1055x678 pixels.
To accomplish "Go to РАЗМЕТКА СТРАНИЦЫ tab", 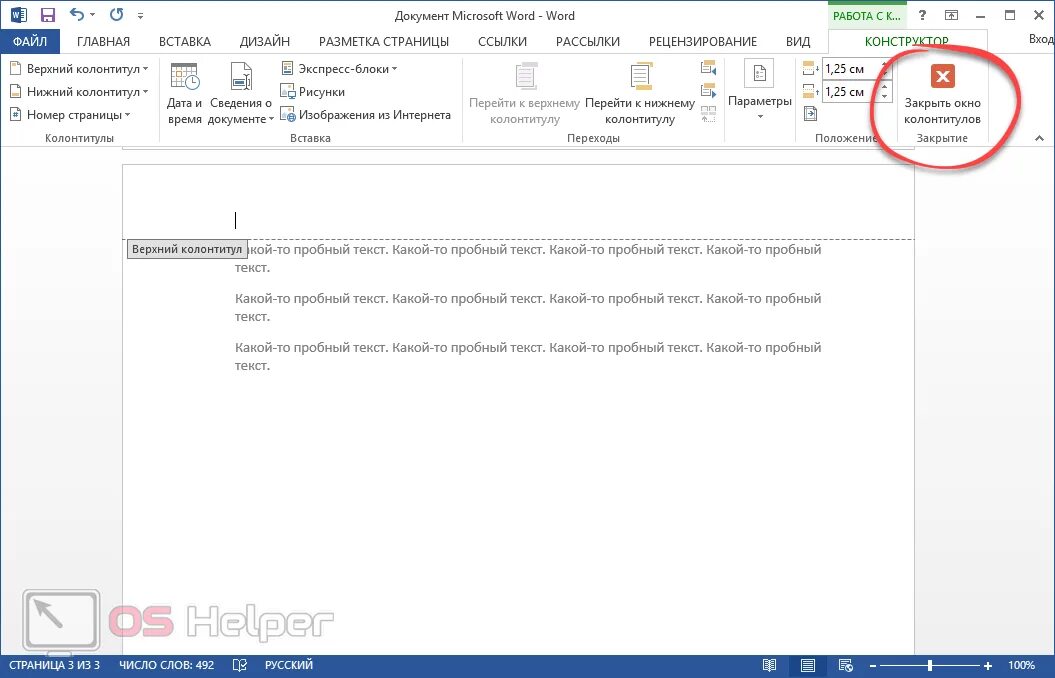I will pos(384,41).
